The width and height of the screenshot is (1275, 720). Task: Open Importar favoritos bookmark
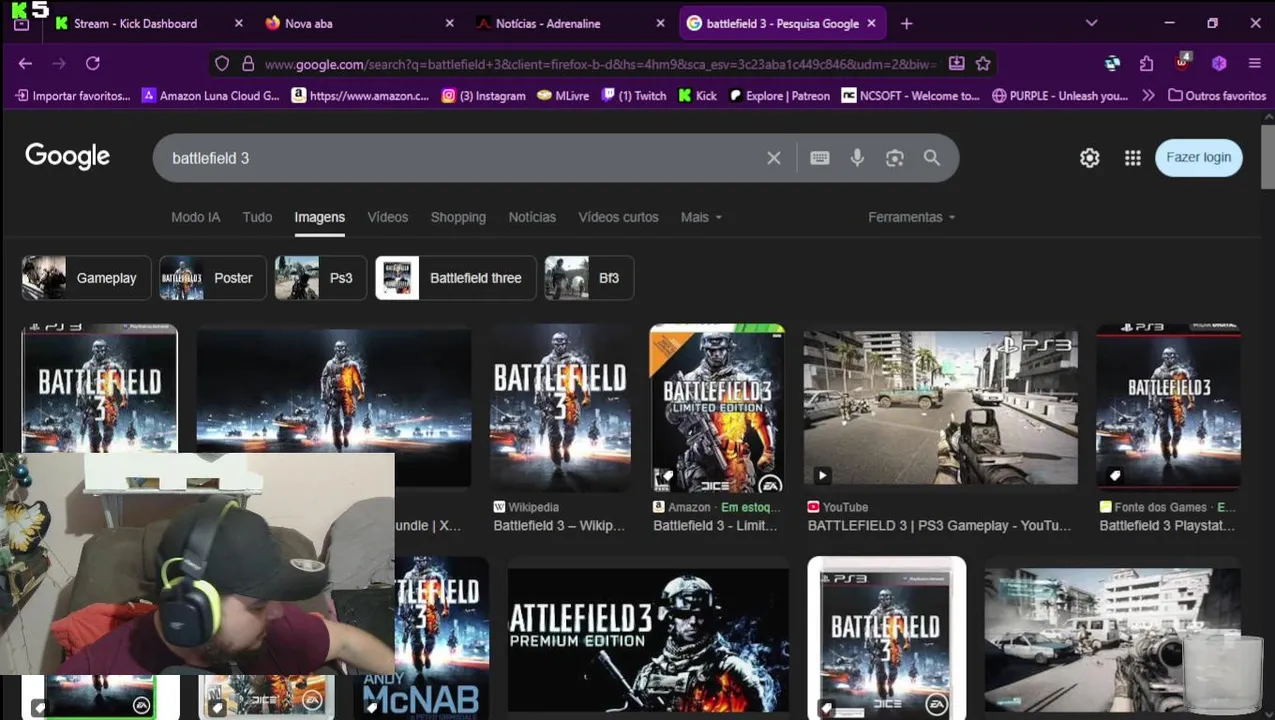click(x=73, y=95)
